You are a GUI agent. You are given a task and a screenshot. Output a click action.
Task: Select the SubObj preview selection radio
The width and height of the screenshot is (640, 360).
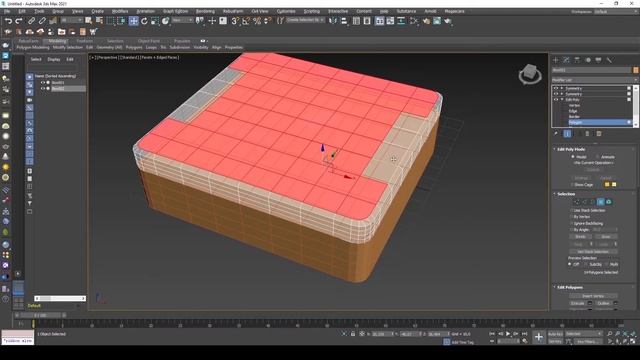tap(587, 264)
